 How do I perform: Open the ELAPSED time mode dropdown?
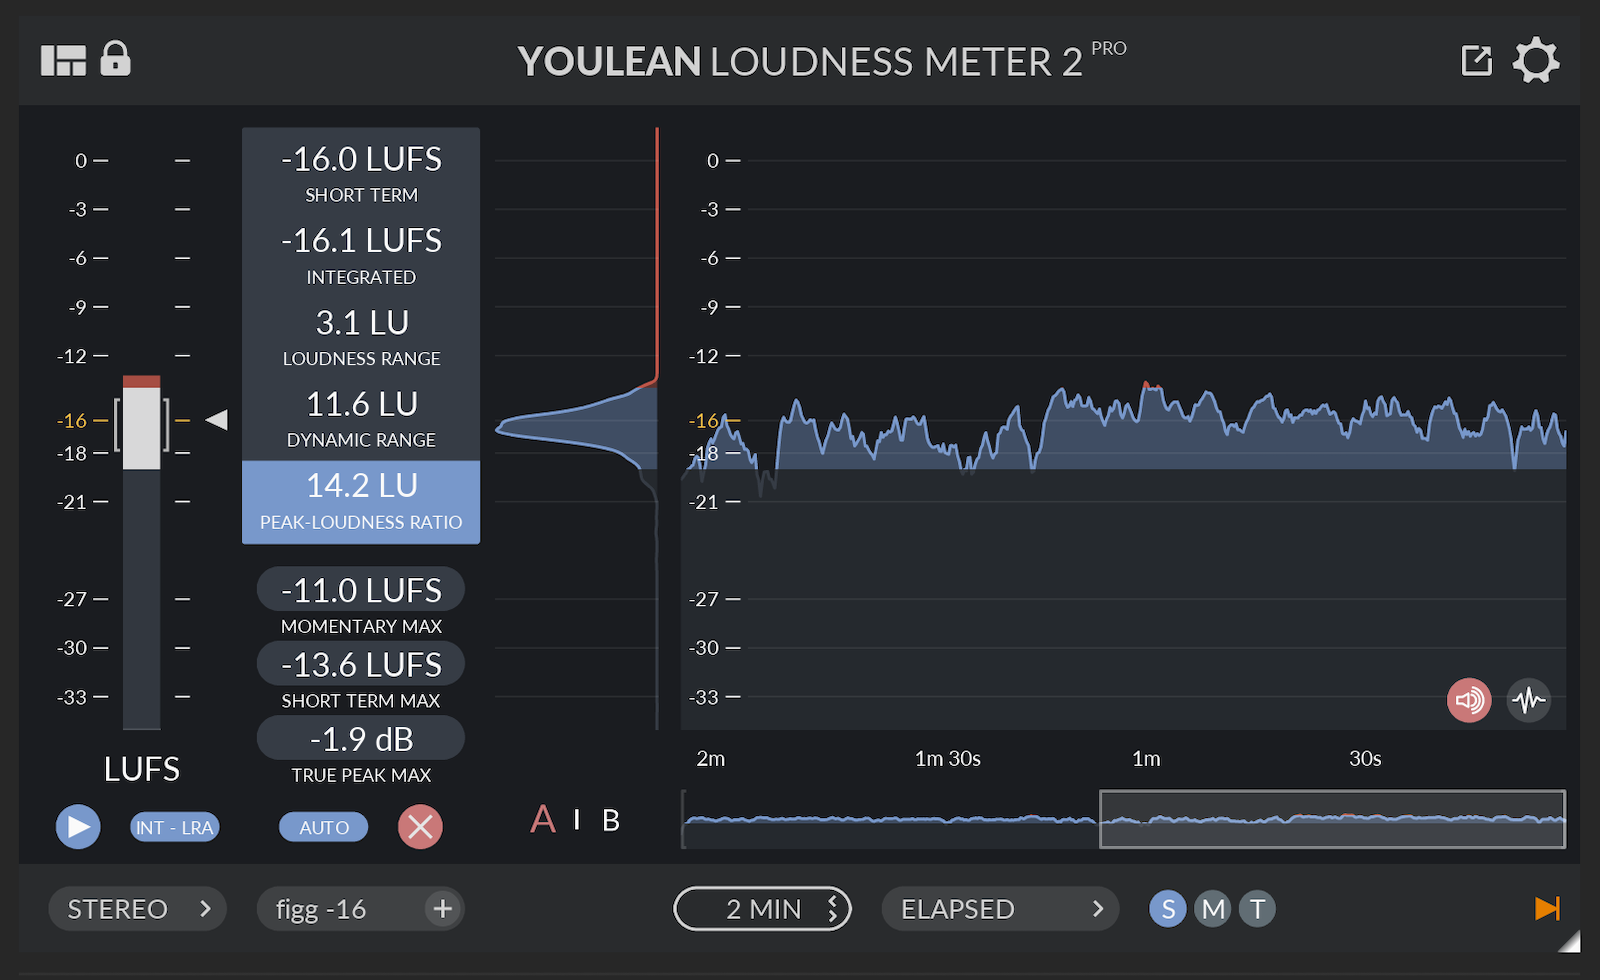[1000, 909]
